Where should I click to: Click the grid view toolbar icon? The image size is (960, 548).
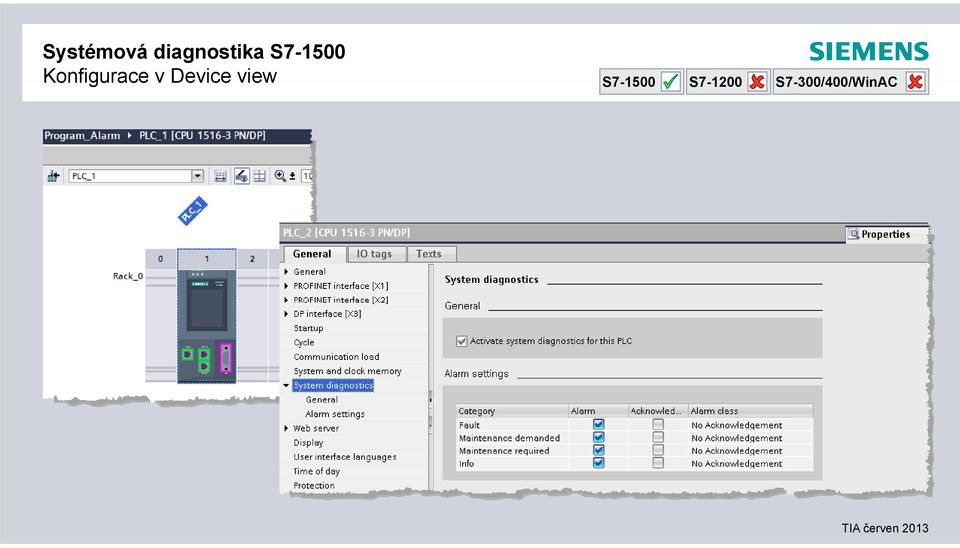pyautogui.click(x=260, y=176)
